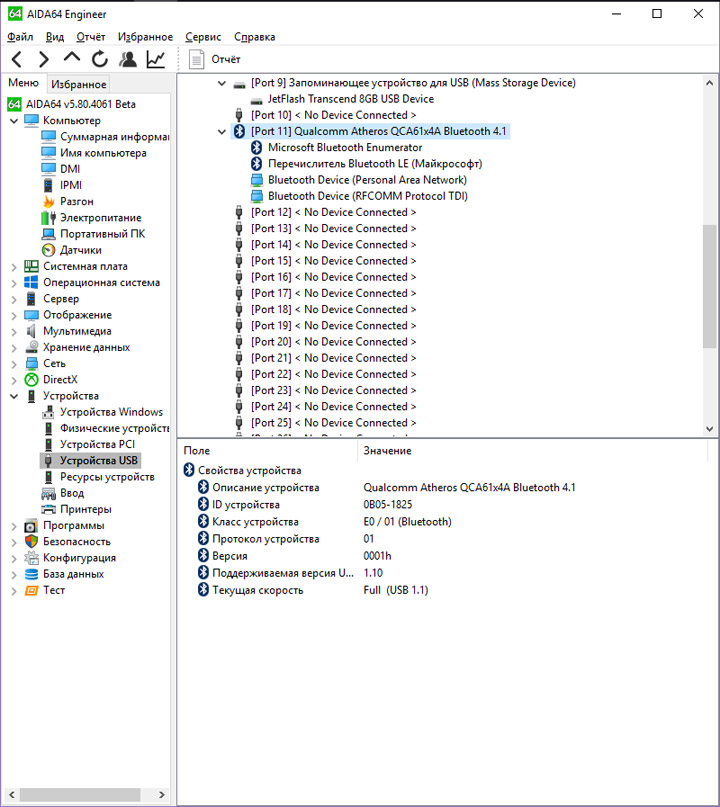The image size is (720, 807).
Task: Open the Отчёт menu
Action: 91,37
